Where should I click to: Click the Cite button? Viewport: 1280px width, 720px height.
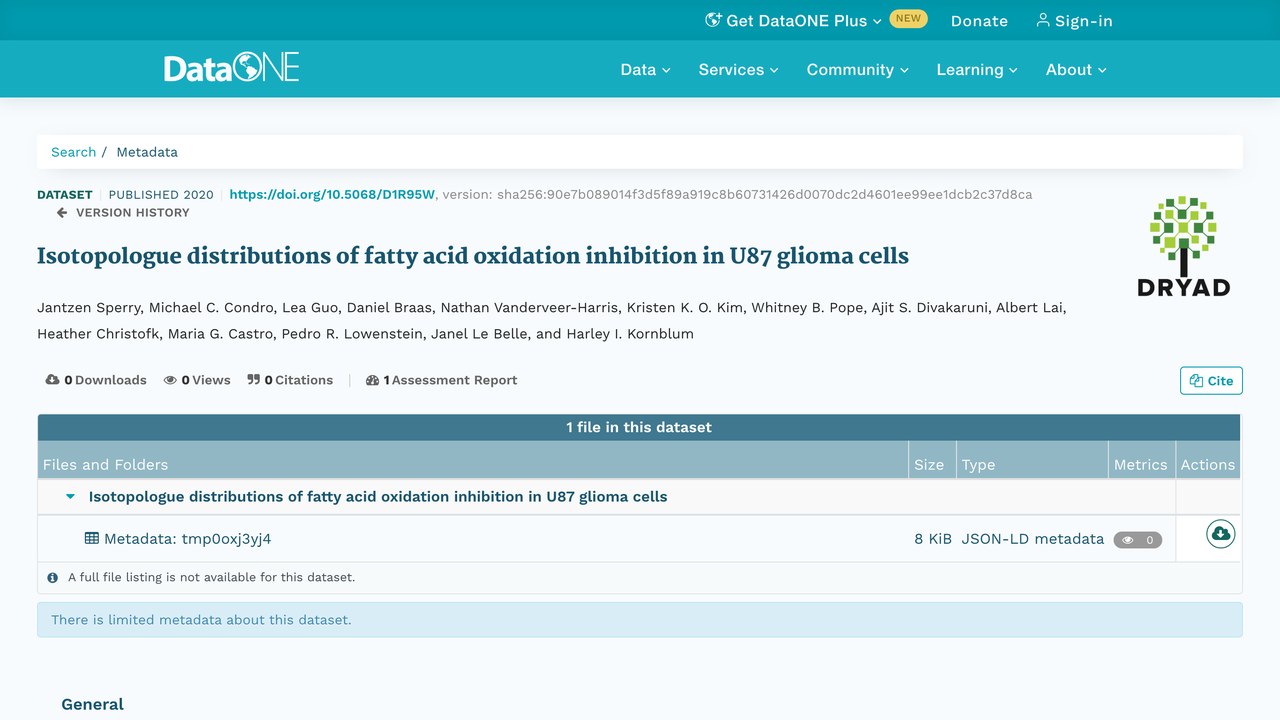(x=1211, y=380)
